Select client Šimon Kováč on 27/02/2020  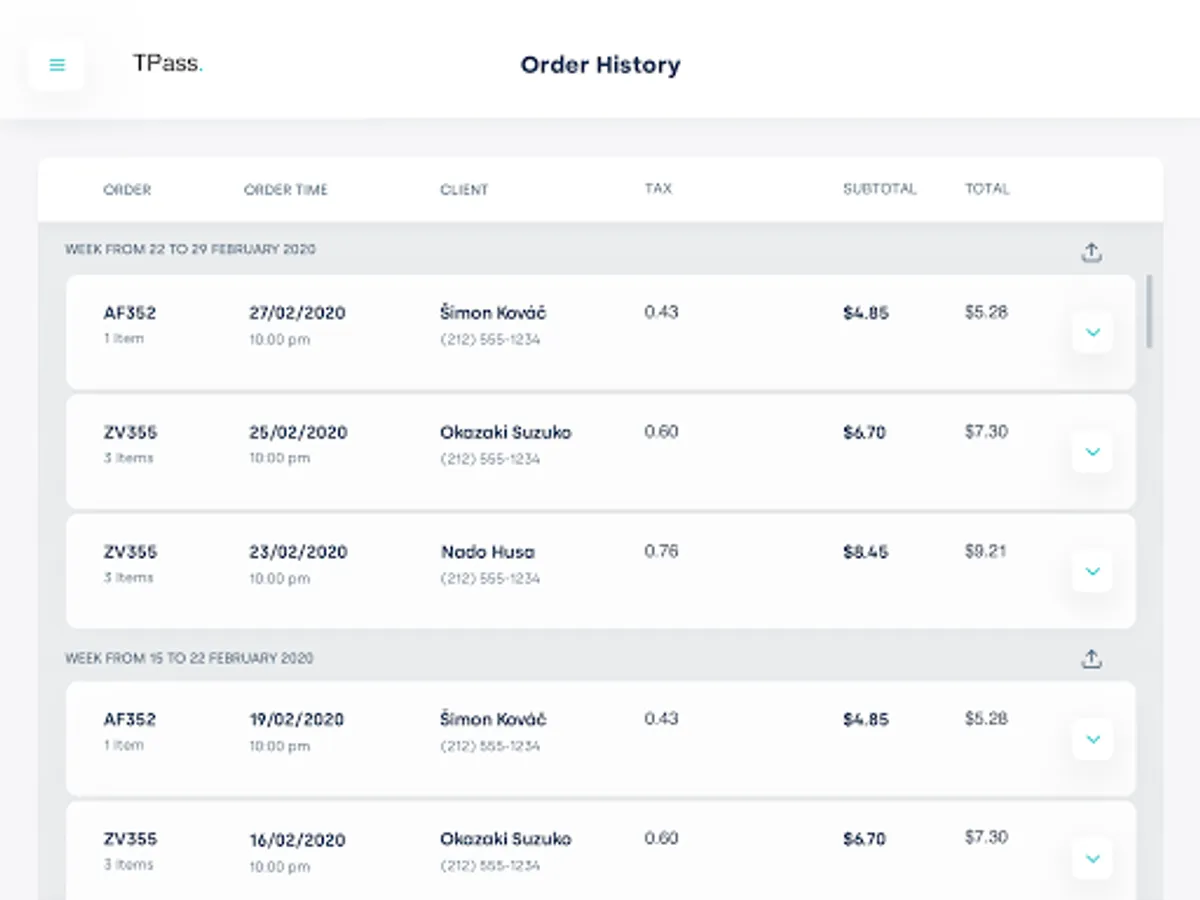coord(493,313)
